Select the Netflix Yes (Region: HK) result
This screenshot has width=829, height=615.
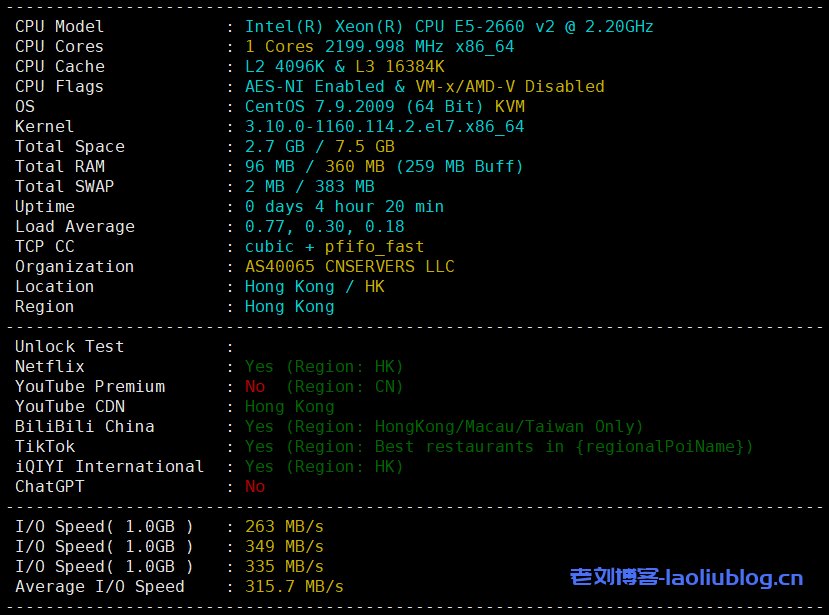324,367
